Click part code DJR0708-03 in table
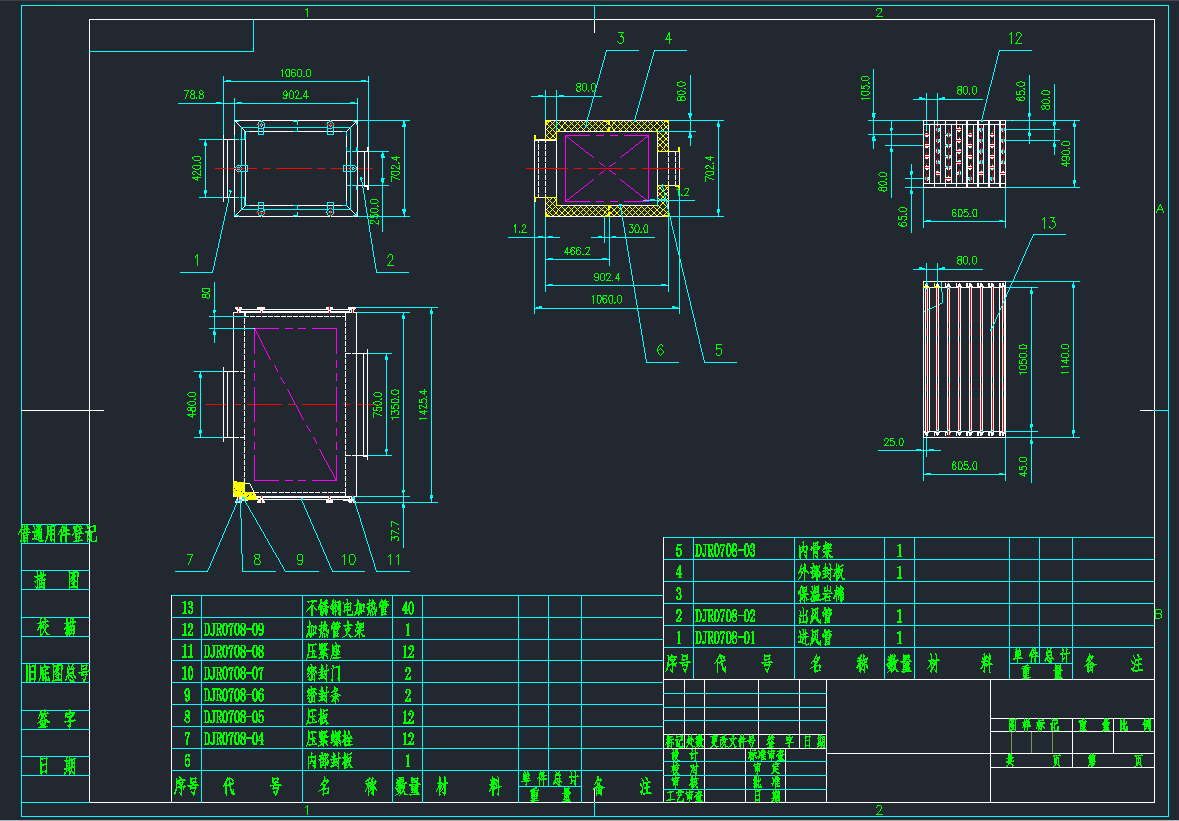This screenshot has width=1179, height=821. click(x=725, y=550)
